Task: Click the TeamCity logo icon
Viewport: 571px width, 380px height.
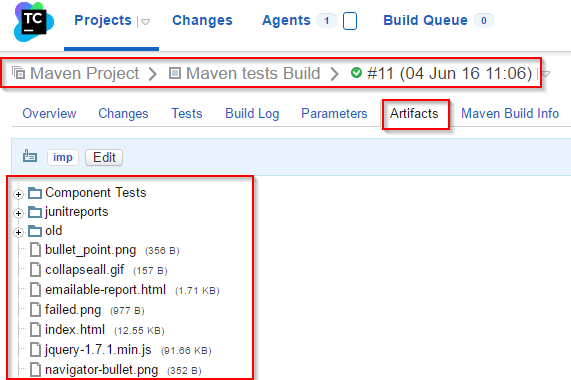Action: tap(34, 22)
